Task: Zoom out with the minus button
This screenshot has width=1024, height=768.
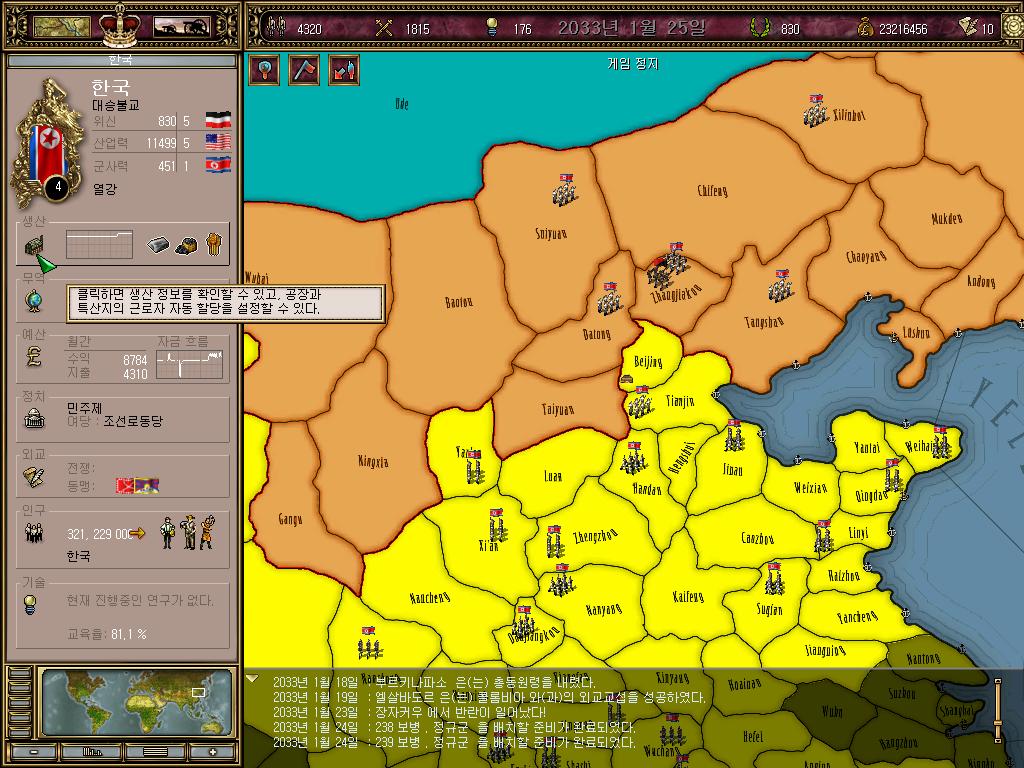Action: tap(34, 752)
